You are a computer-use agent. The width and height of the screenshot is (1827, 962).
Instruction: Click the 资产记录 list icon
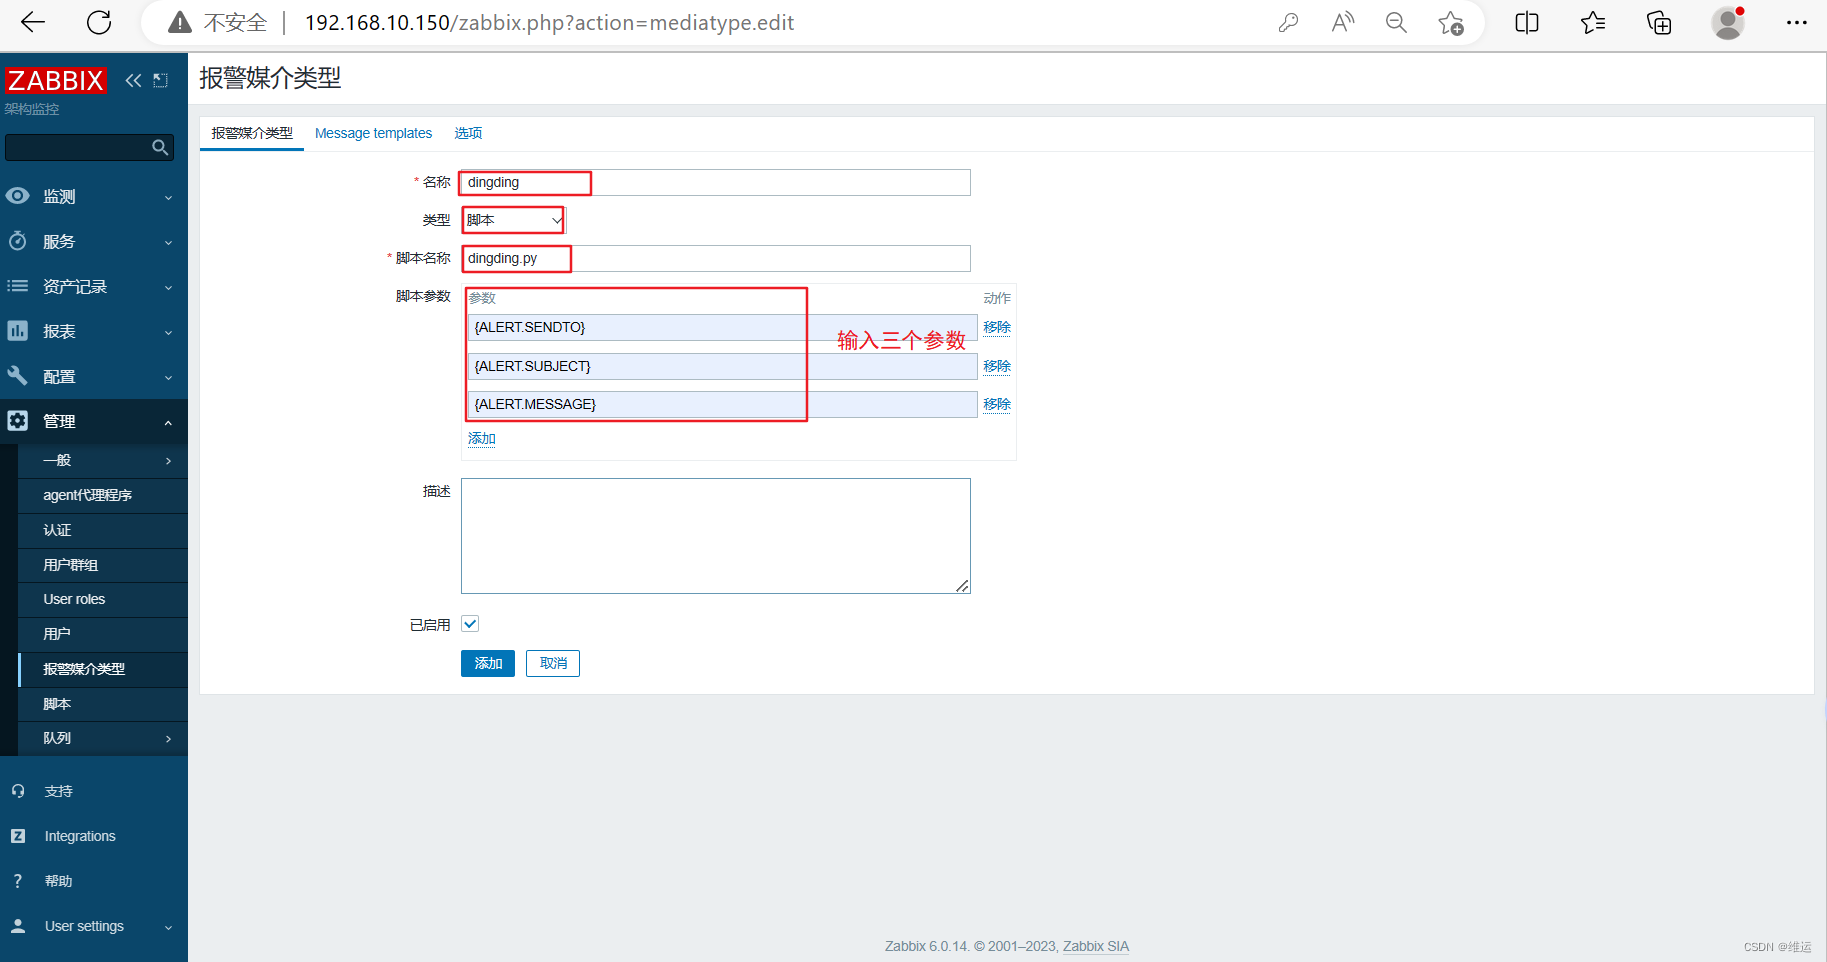click(x=18, y=286)
